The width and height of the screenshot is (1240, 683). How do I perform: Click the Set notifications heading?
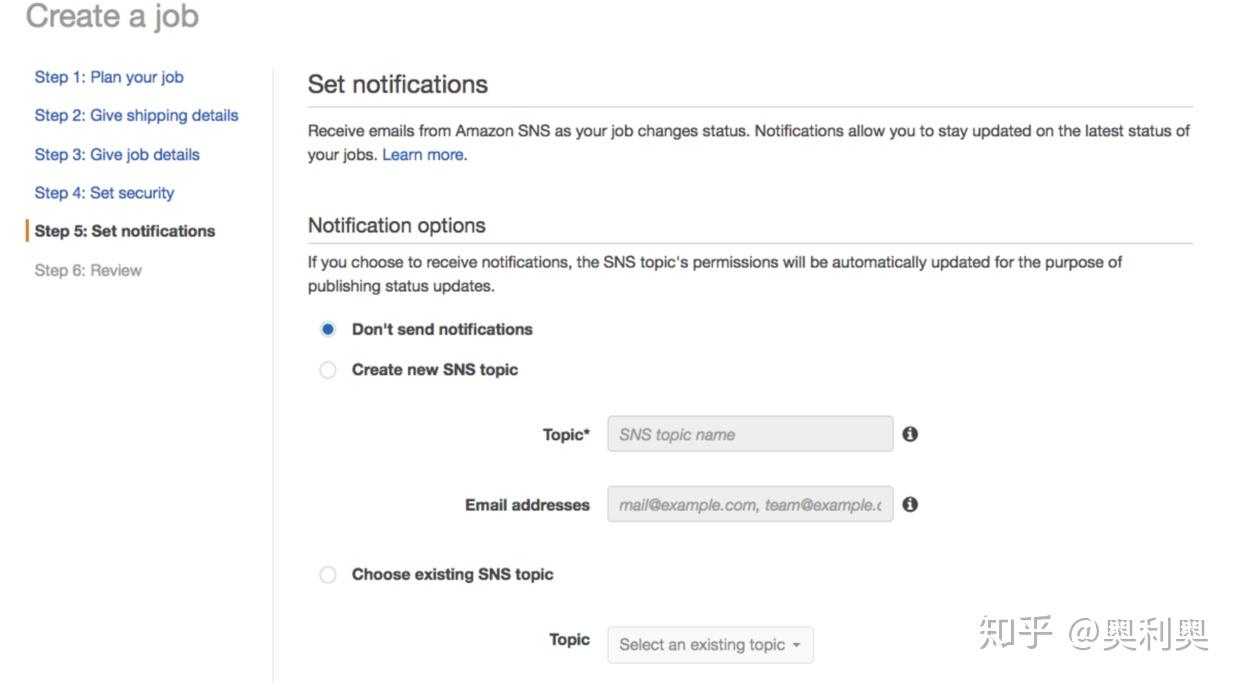[x=398, y=84]
